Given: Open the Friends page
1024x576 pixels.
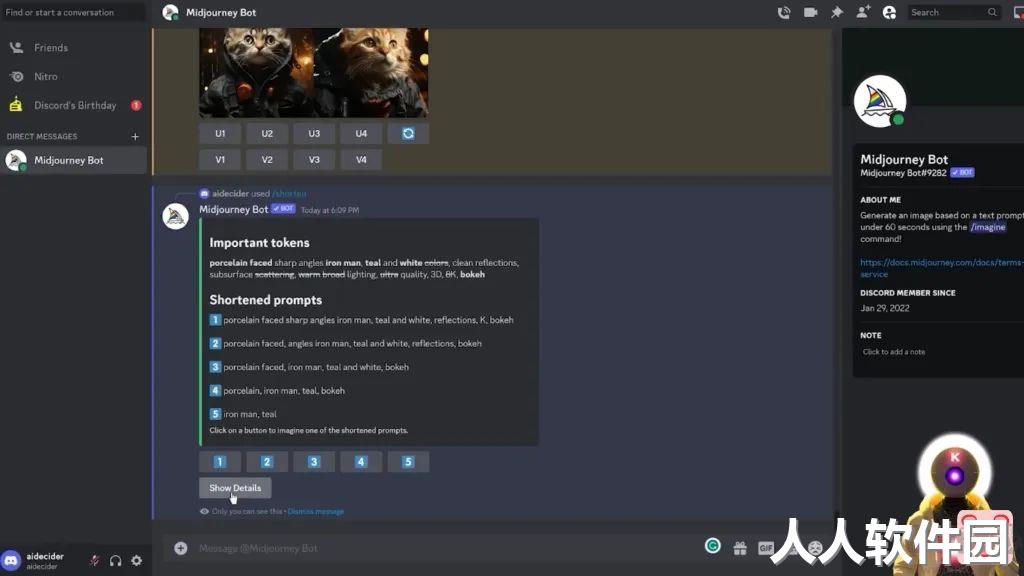Looking at the screenshot, I should click(x=74, y=48).
